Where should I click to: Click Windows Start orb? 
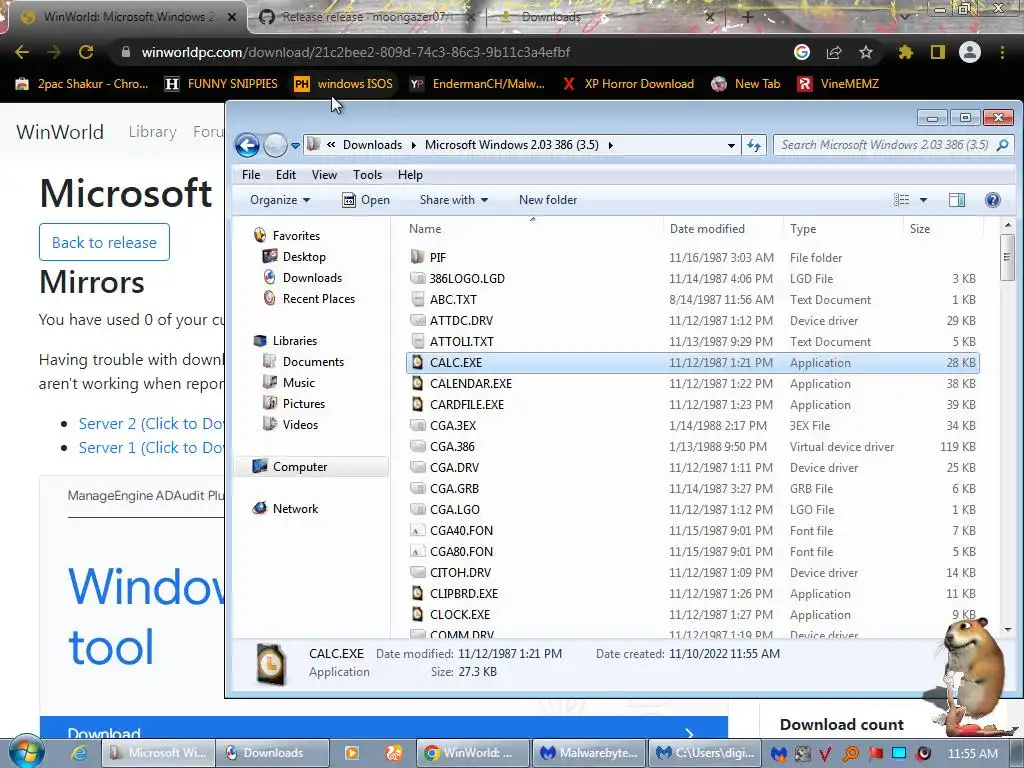tap(26, 752)
